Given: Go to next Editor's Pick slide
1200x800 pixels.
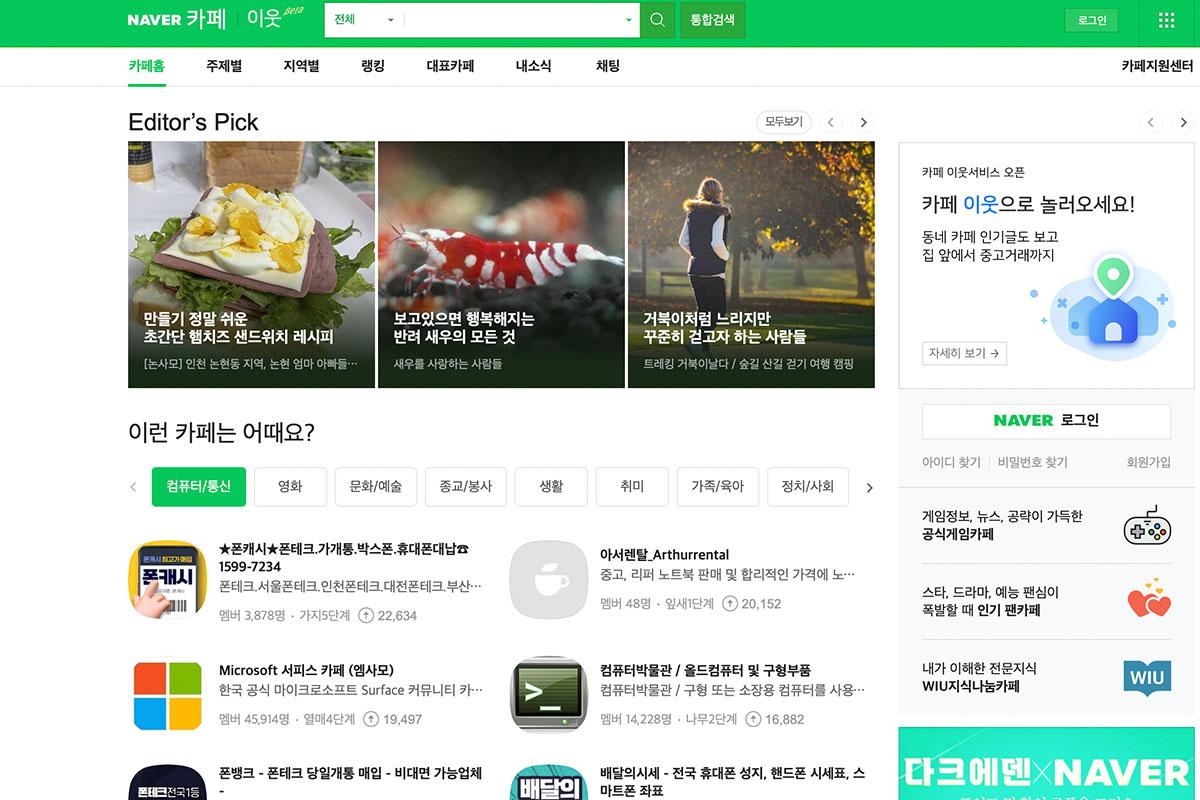Looking at the screenshot, I should [x=863, y=122].
